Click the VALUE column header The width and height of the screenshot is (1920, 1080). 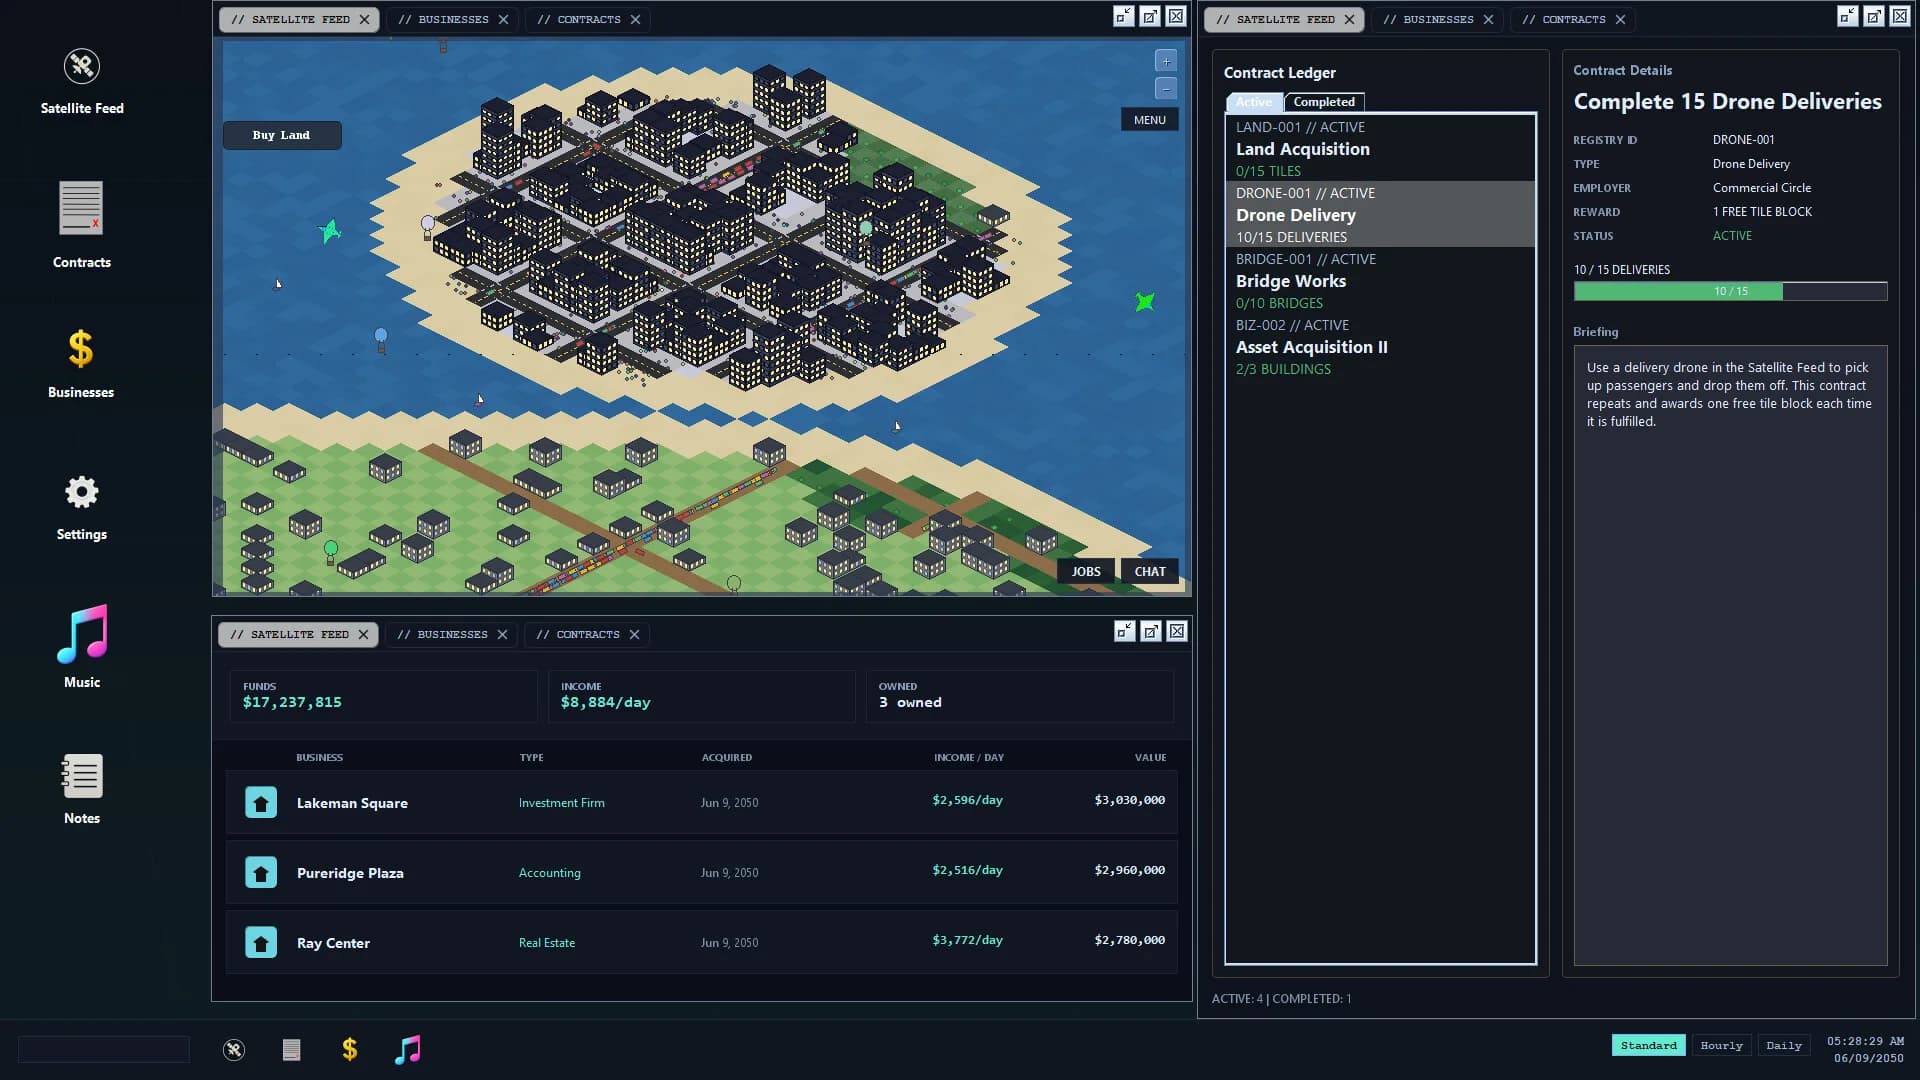[1150, 758]
